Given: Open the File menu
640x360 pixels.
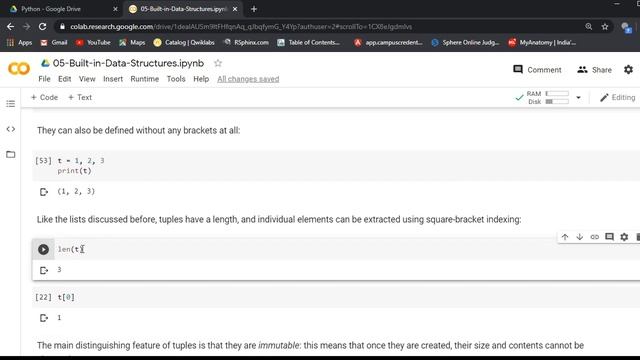Looking at the screenshot, I should [44, 79].
